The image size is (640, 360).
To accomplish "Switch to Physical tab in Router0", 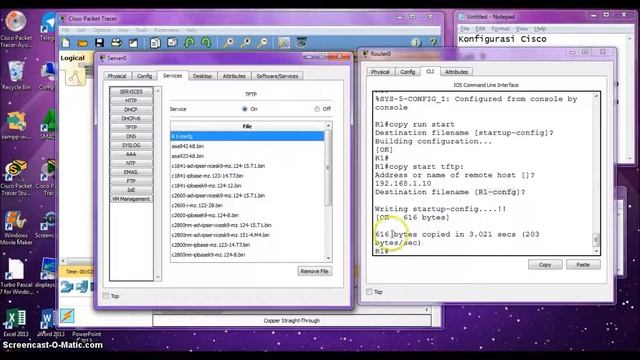I will (380, 72).
